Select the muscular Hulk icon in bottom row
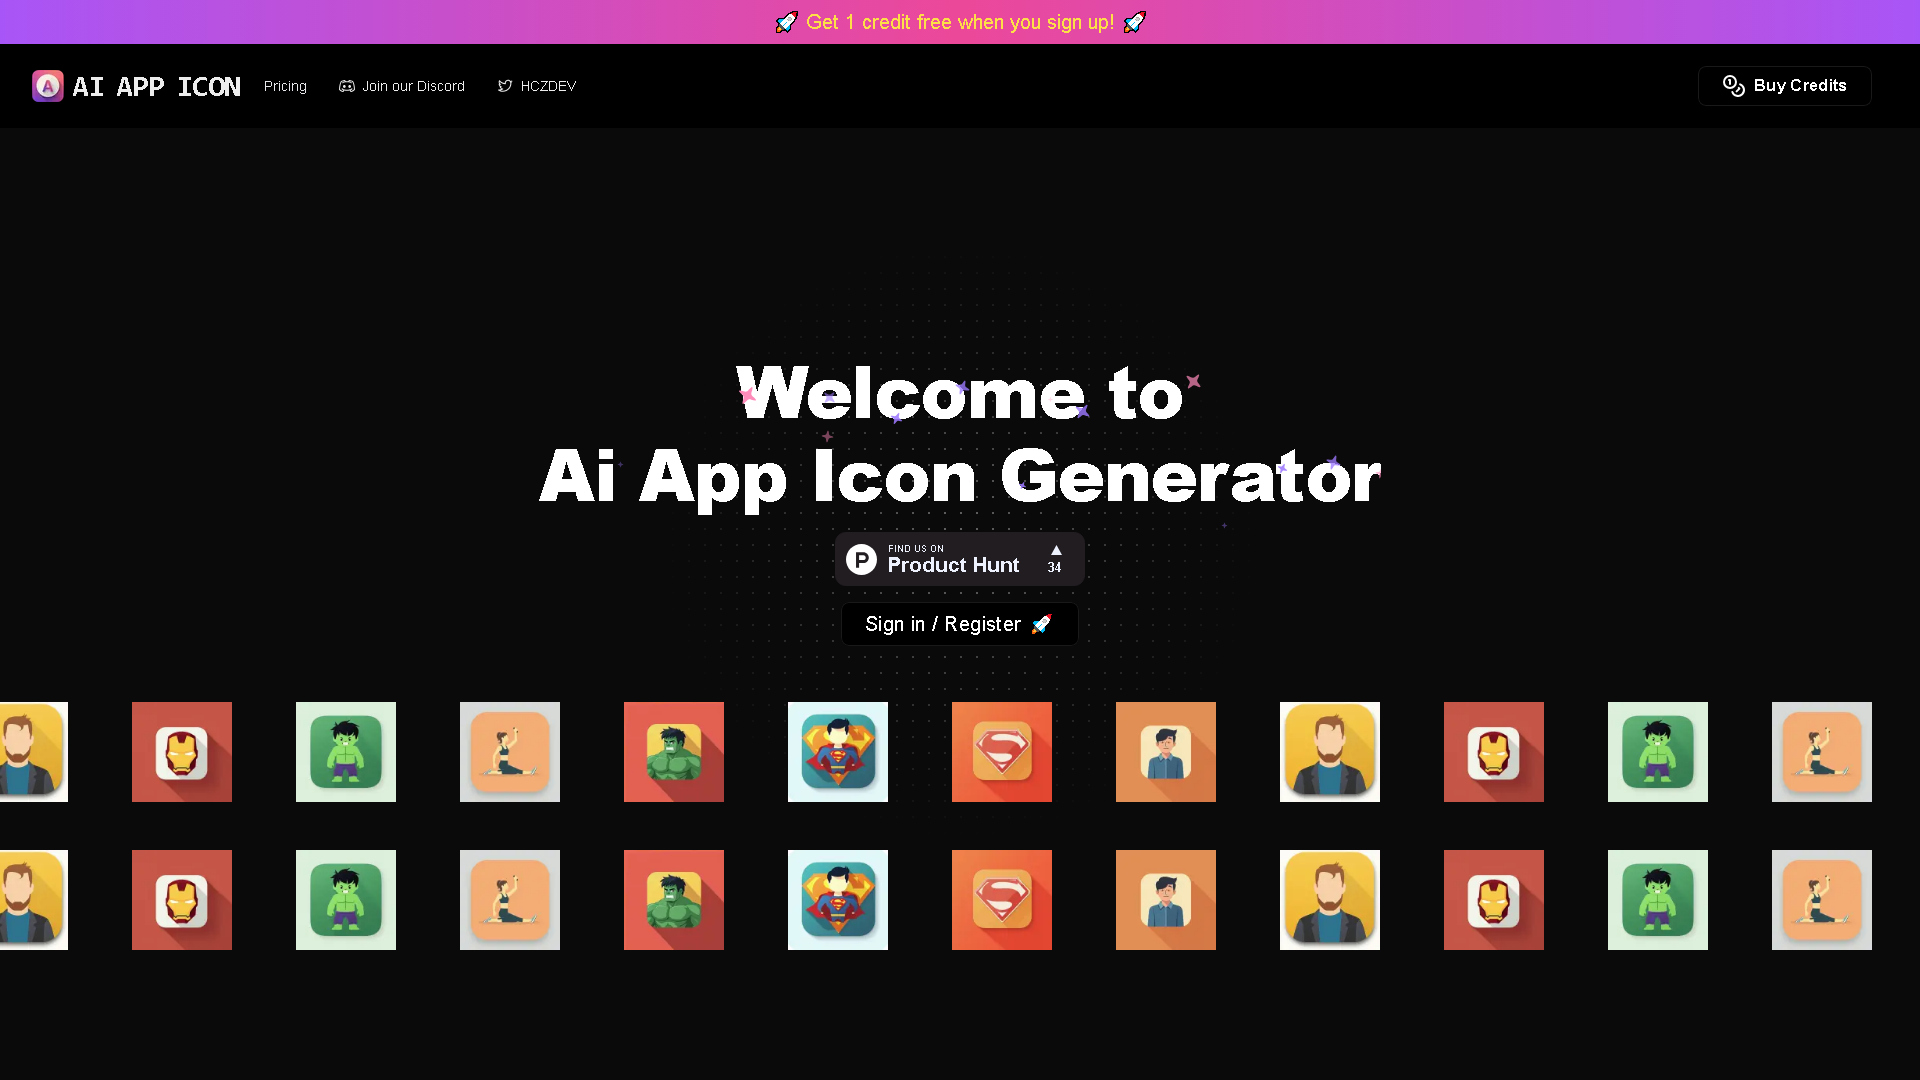1920x1080 pixels. [x=674, y=900]
